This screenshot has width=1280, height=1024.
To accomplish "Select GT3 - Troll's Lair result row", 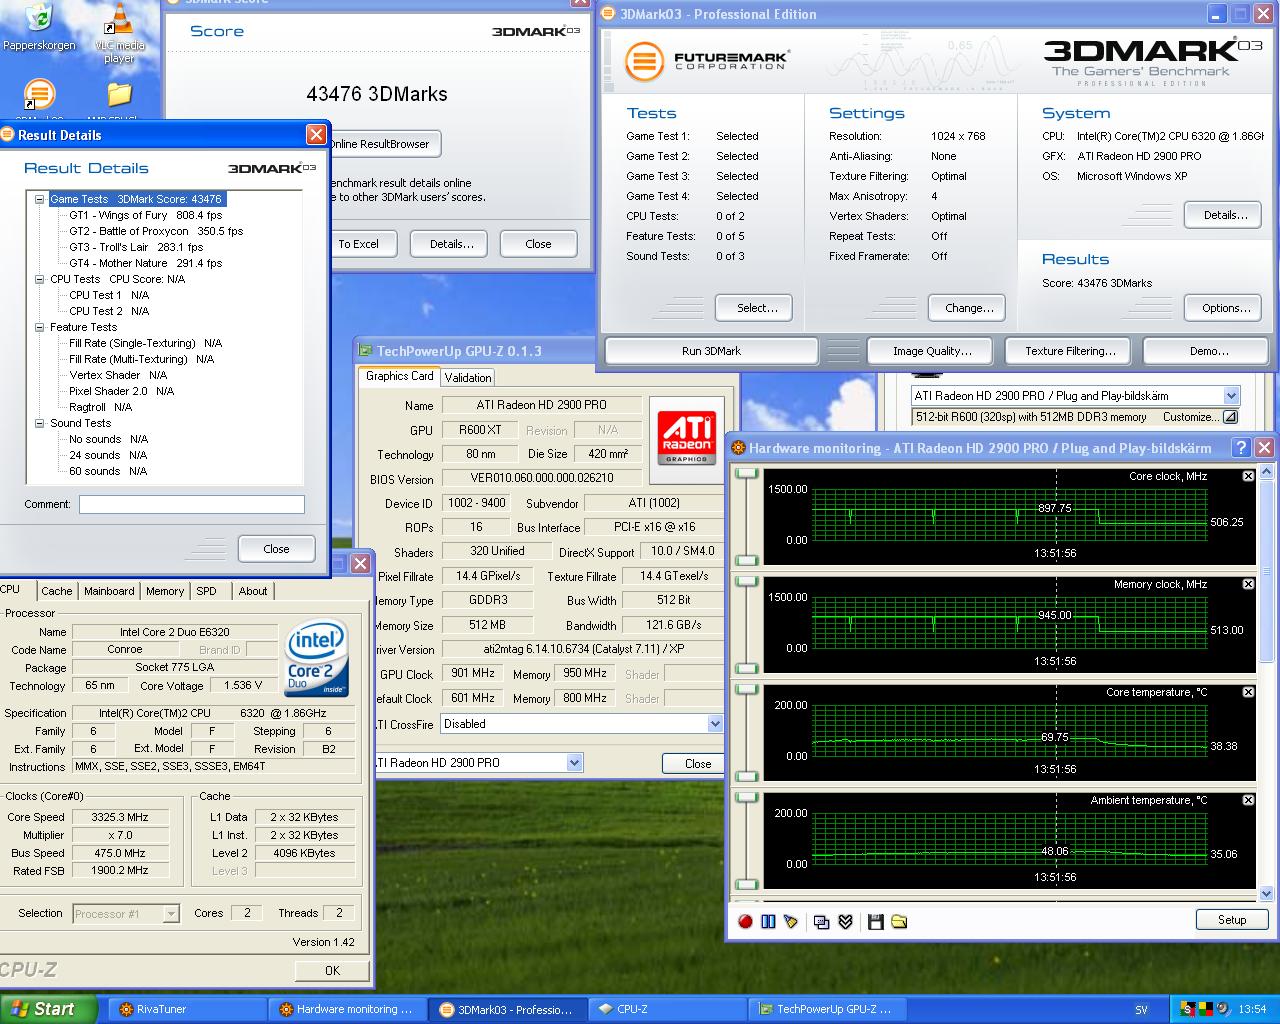I will click(136, 247).
